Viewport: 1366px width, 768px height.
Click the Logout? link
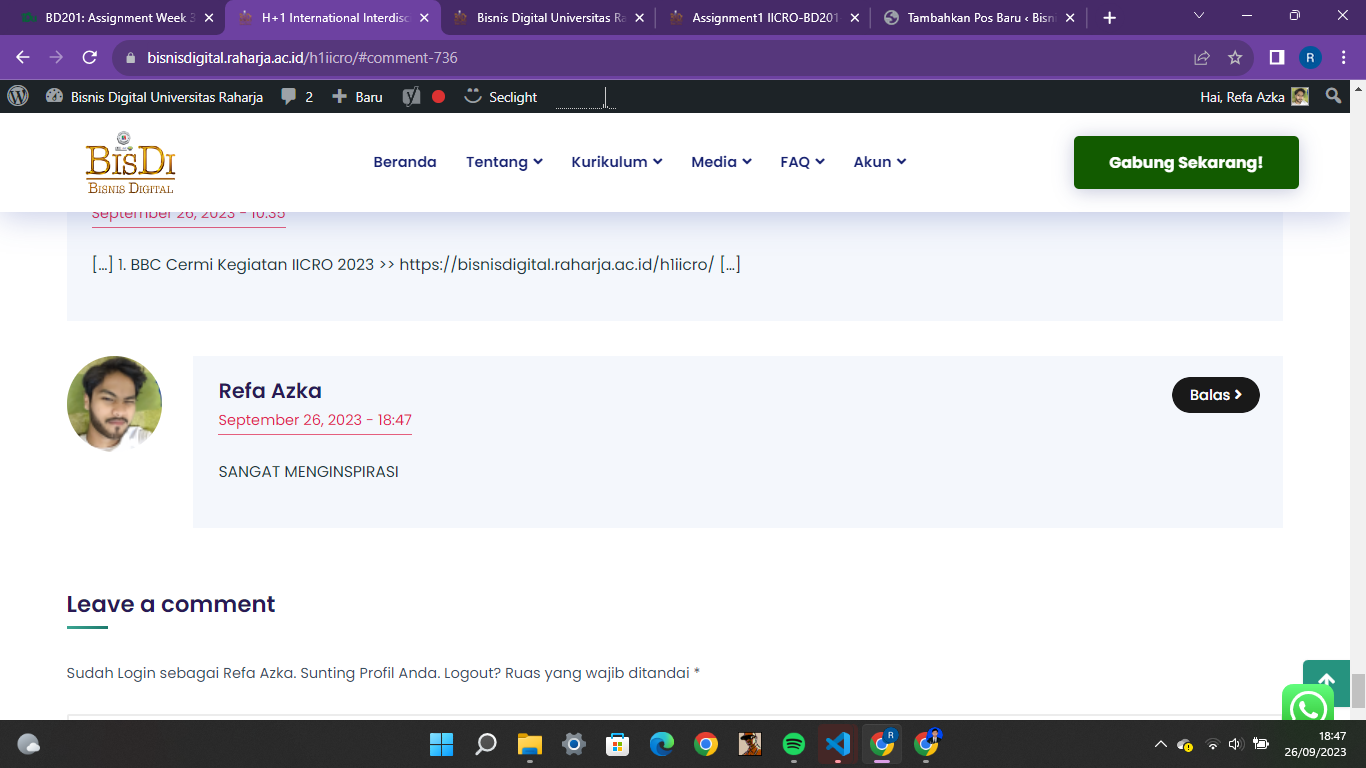tap(473, 673)
